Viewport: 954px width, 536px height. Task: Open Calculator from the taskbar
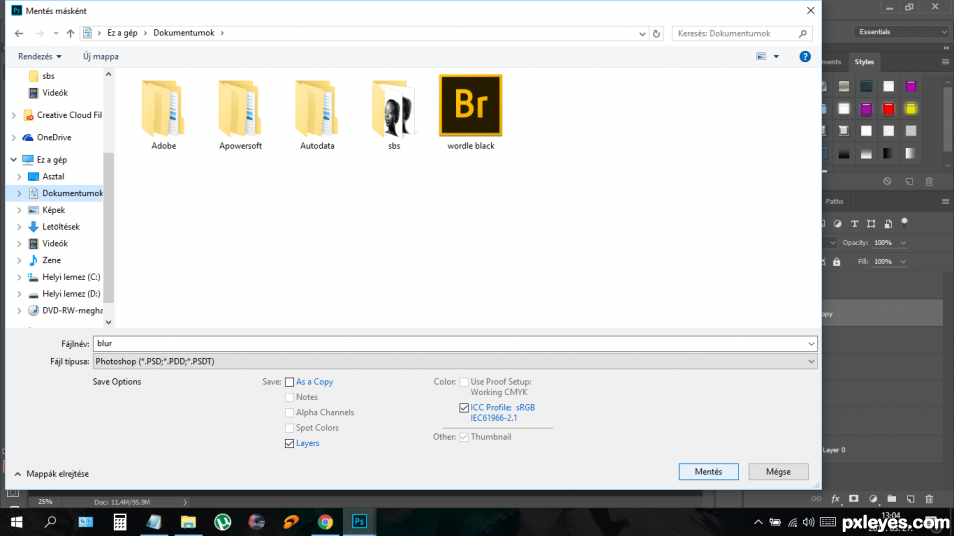click(x=120, y=522)
